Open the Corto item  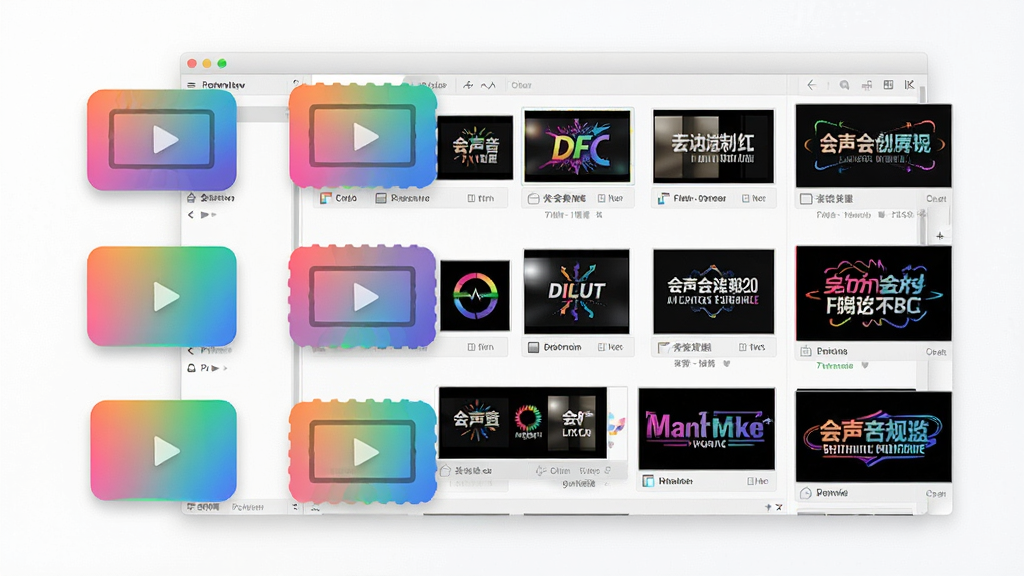pos(346,198)
